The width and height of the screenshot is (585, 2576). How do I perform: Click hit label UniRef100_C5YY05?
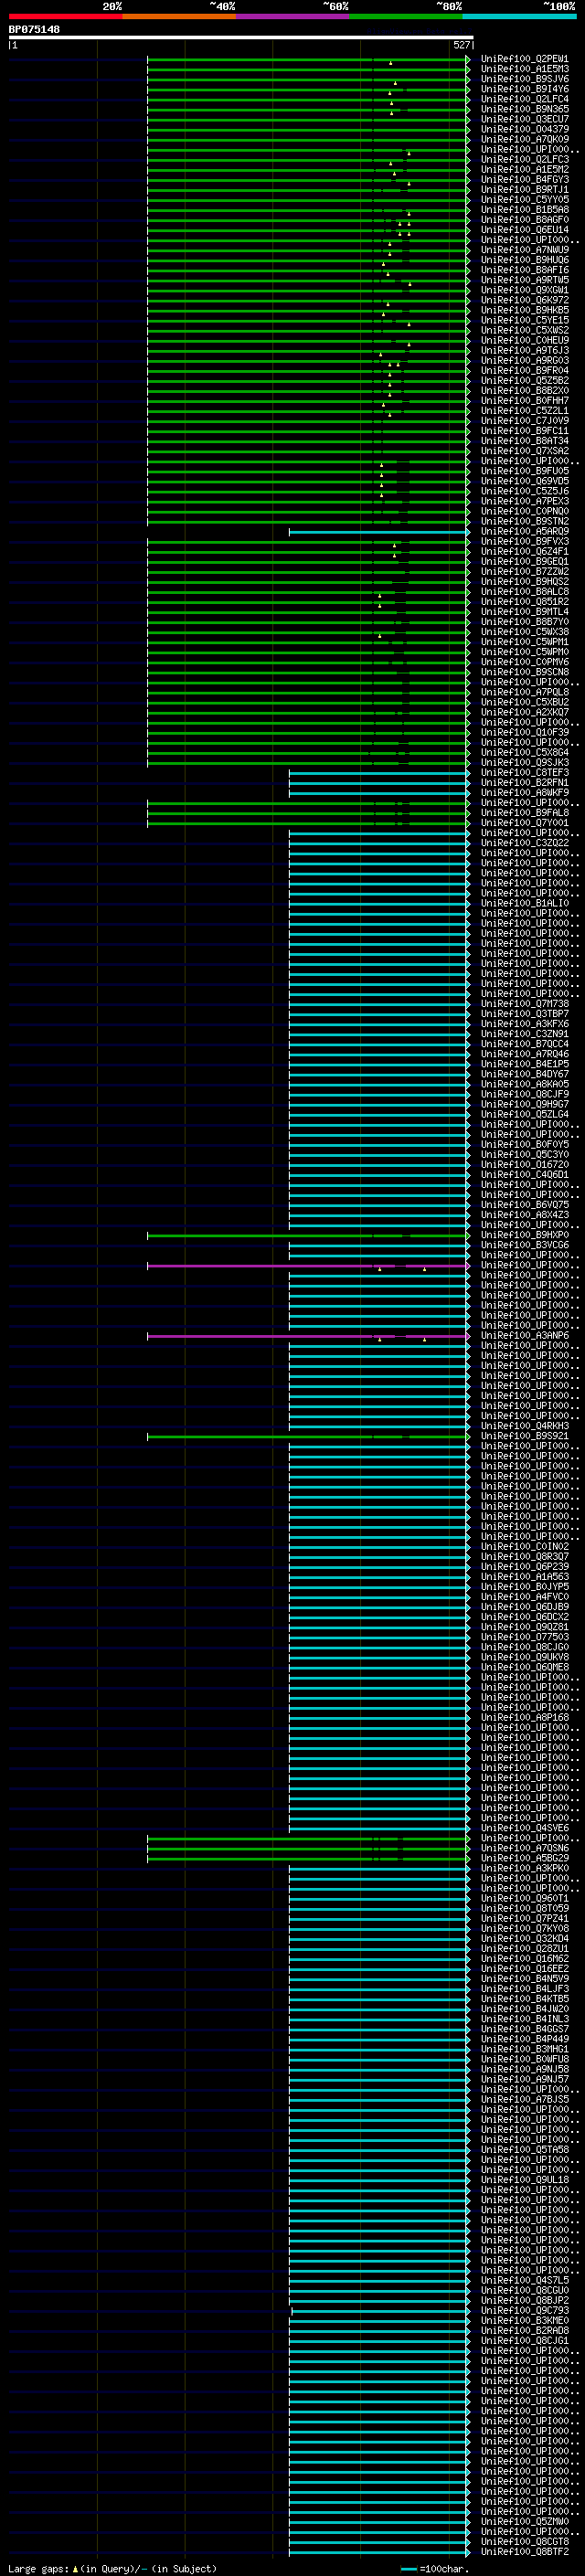524,200
